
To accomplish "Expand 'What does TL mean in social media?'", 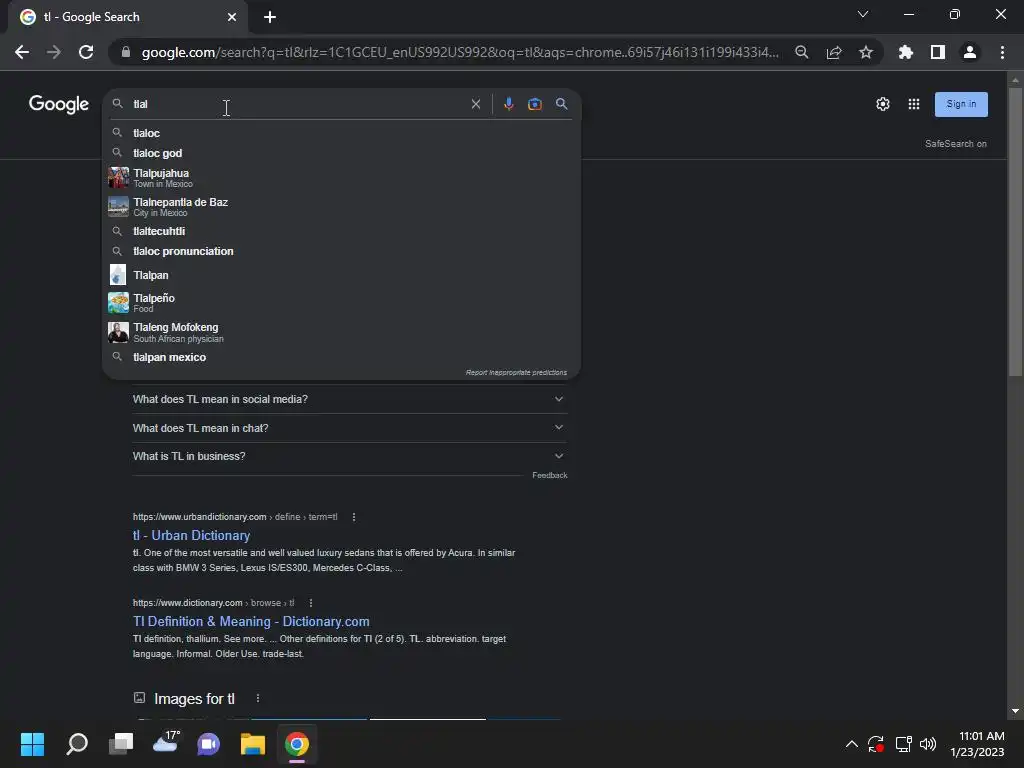I will 350,399.
